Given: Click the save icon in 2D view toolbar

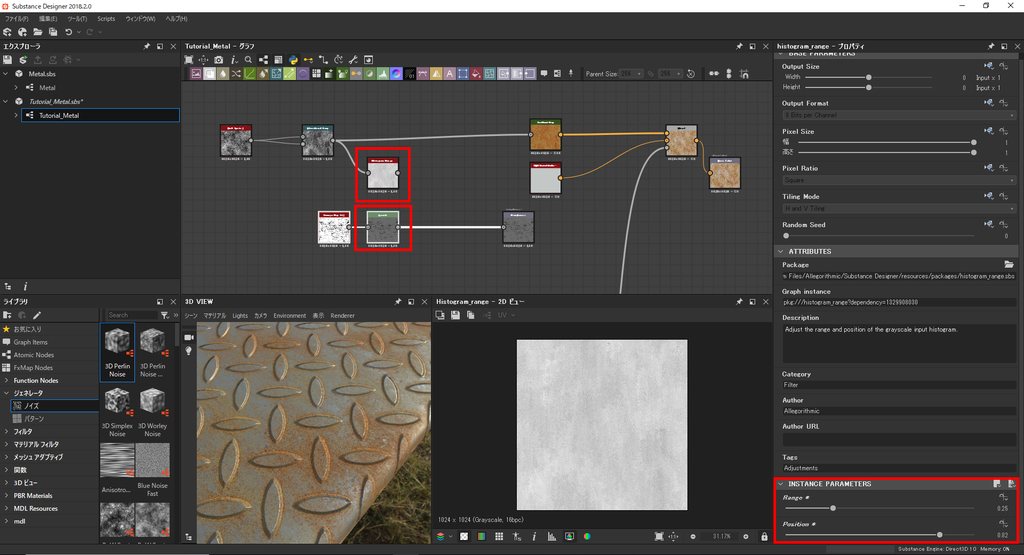Looking at the screenshot, I should point(455,315).
